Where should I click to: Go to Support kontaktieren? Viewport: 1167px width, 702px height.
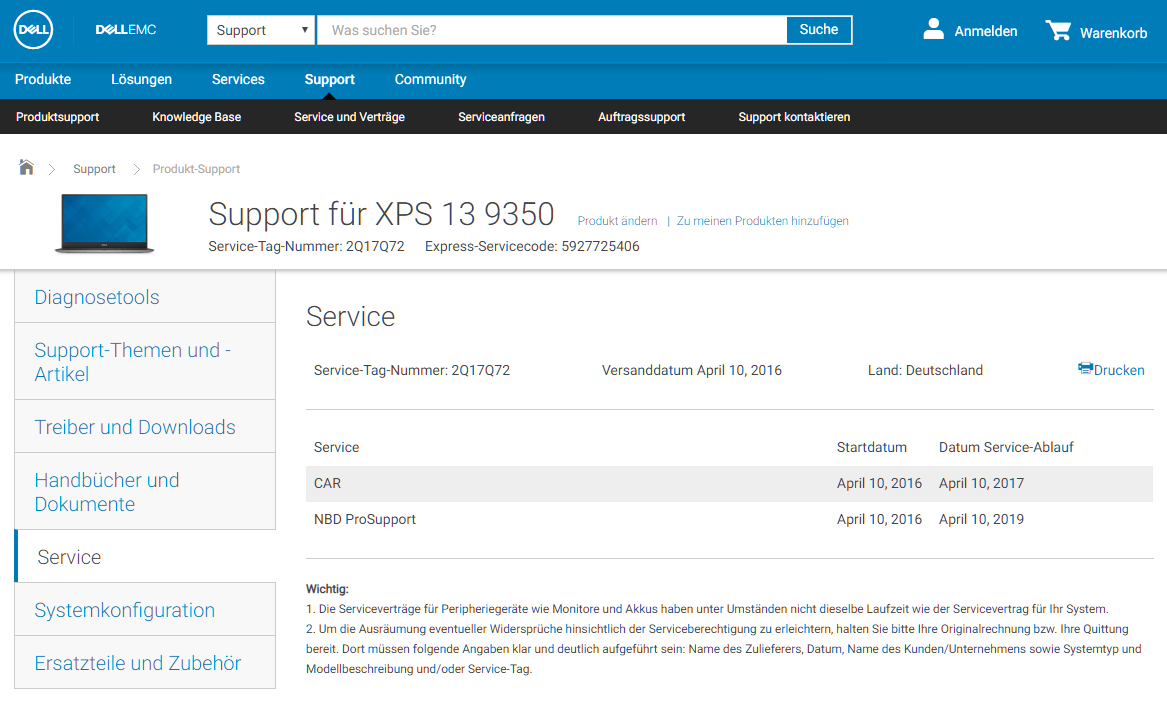(794, 117)
